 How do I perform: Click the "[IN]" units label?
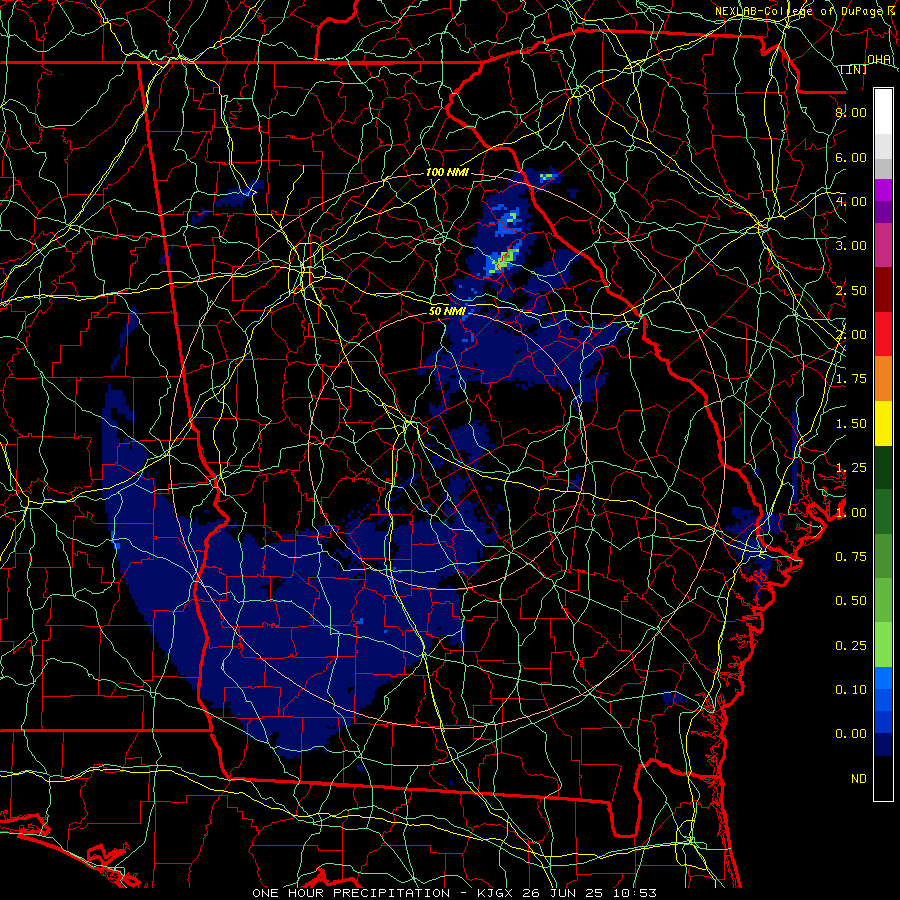tap(854, 69)
